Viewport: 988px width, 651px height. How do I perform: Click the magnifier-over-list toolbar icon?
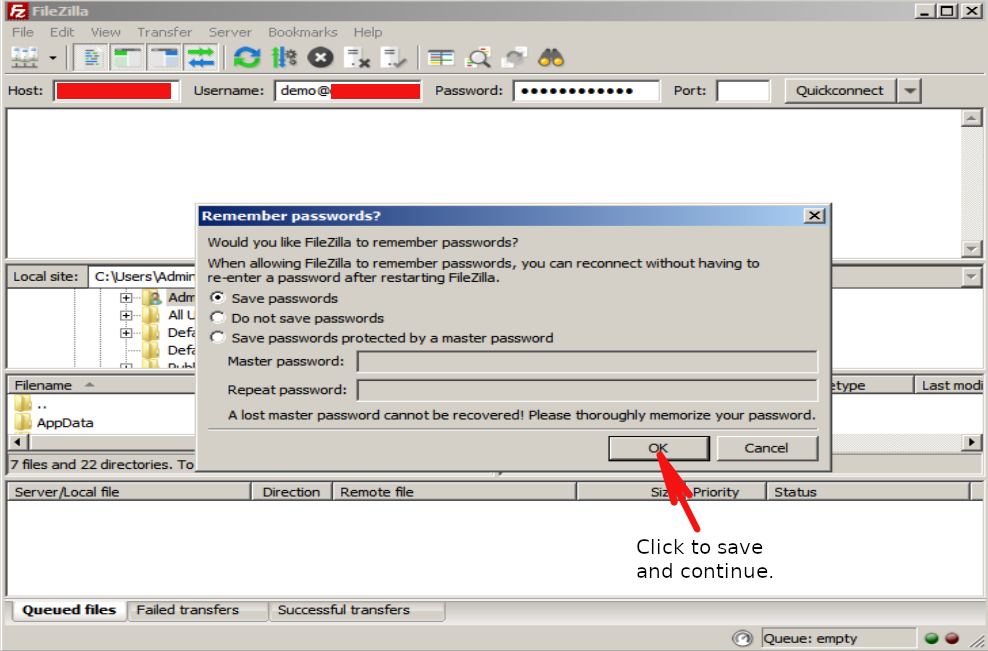tap(478, 58)
